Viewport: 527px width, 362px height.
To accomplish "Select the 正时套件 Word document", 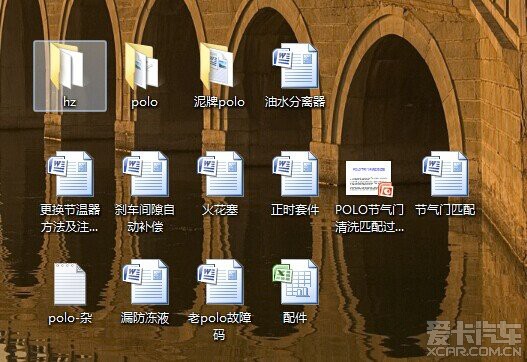I will 295,173.
